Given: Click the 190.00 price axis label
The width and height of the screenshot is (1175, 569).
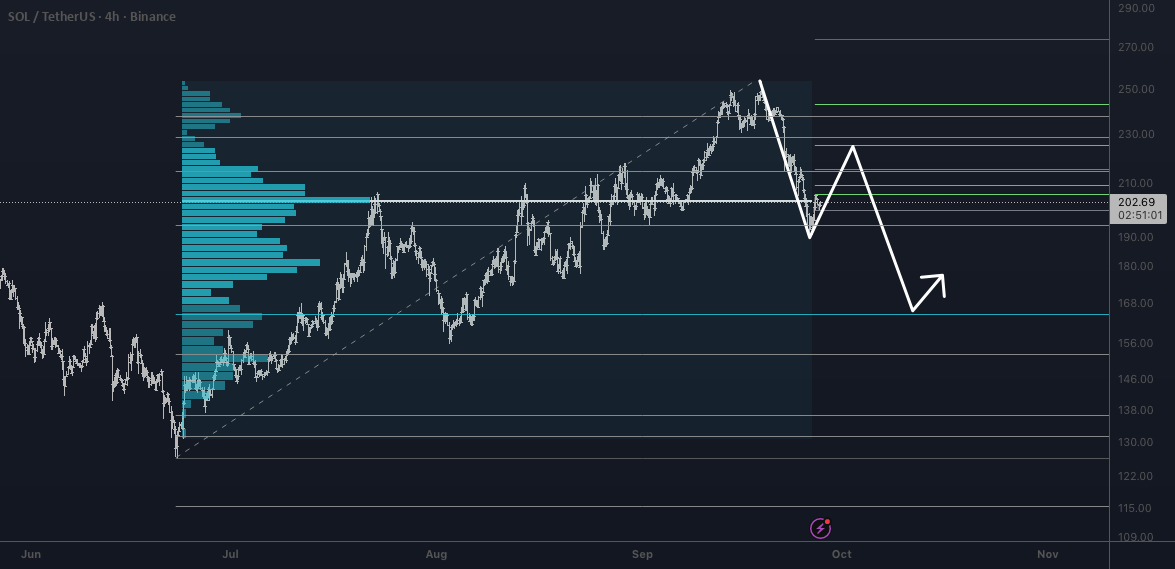Looking at the screenshot, I should 1136,237.
